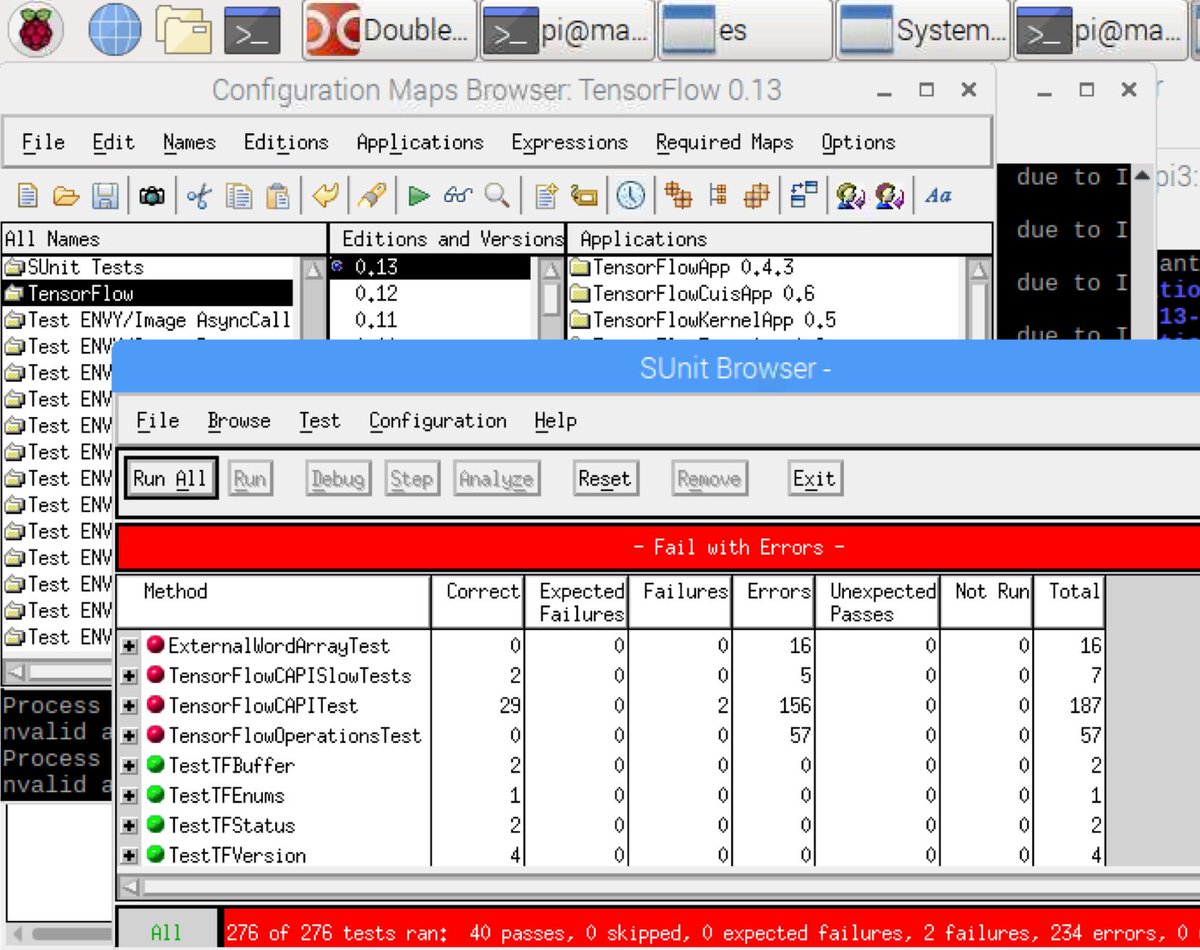
Task: Click the 156 errors cell
Action: click(774, 706)
